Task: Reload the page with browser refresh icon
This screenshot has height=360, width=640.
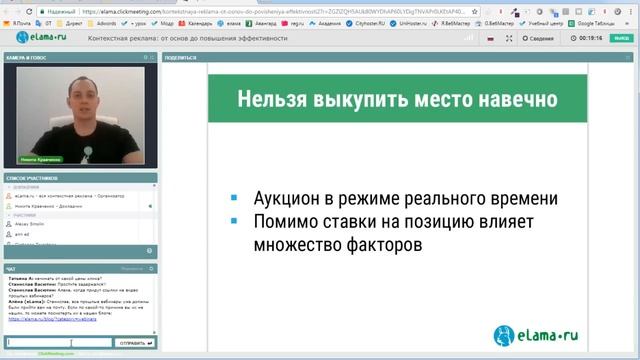Action: pyautogui.click(x=29, y=11)
